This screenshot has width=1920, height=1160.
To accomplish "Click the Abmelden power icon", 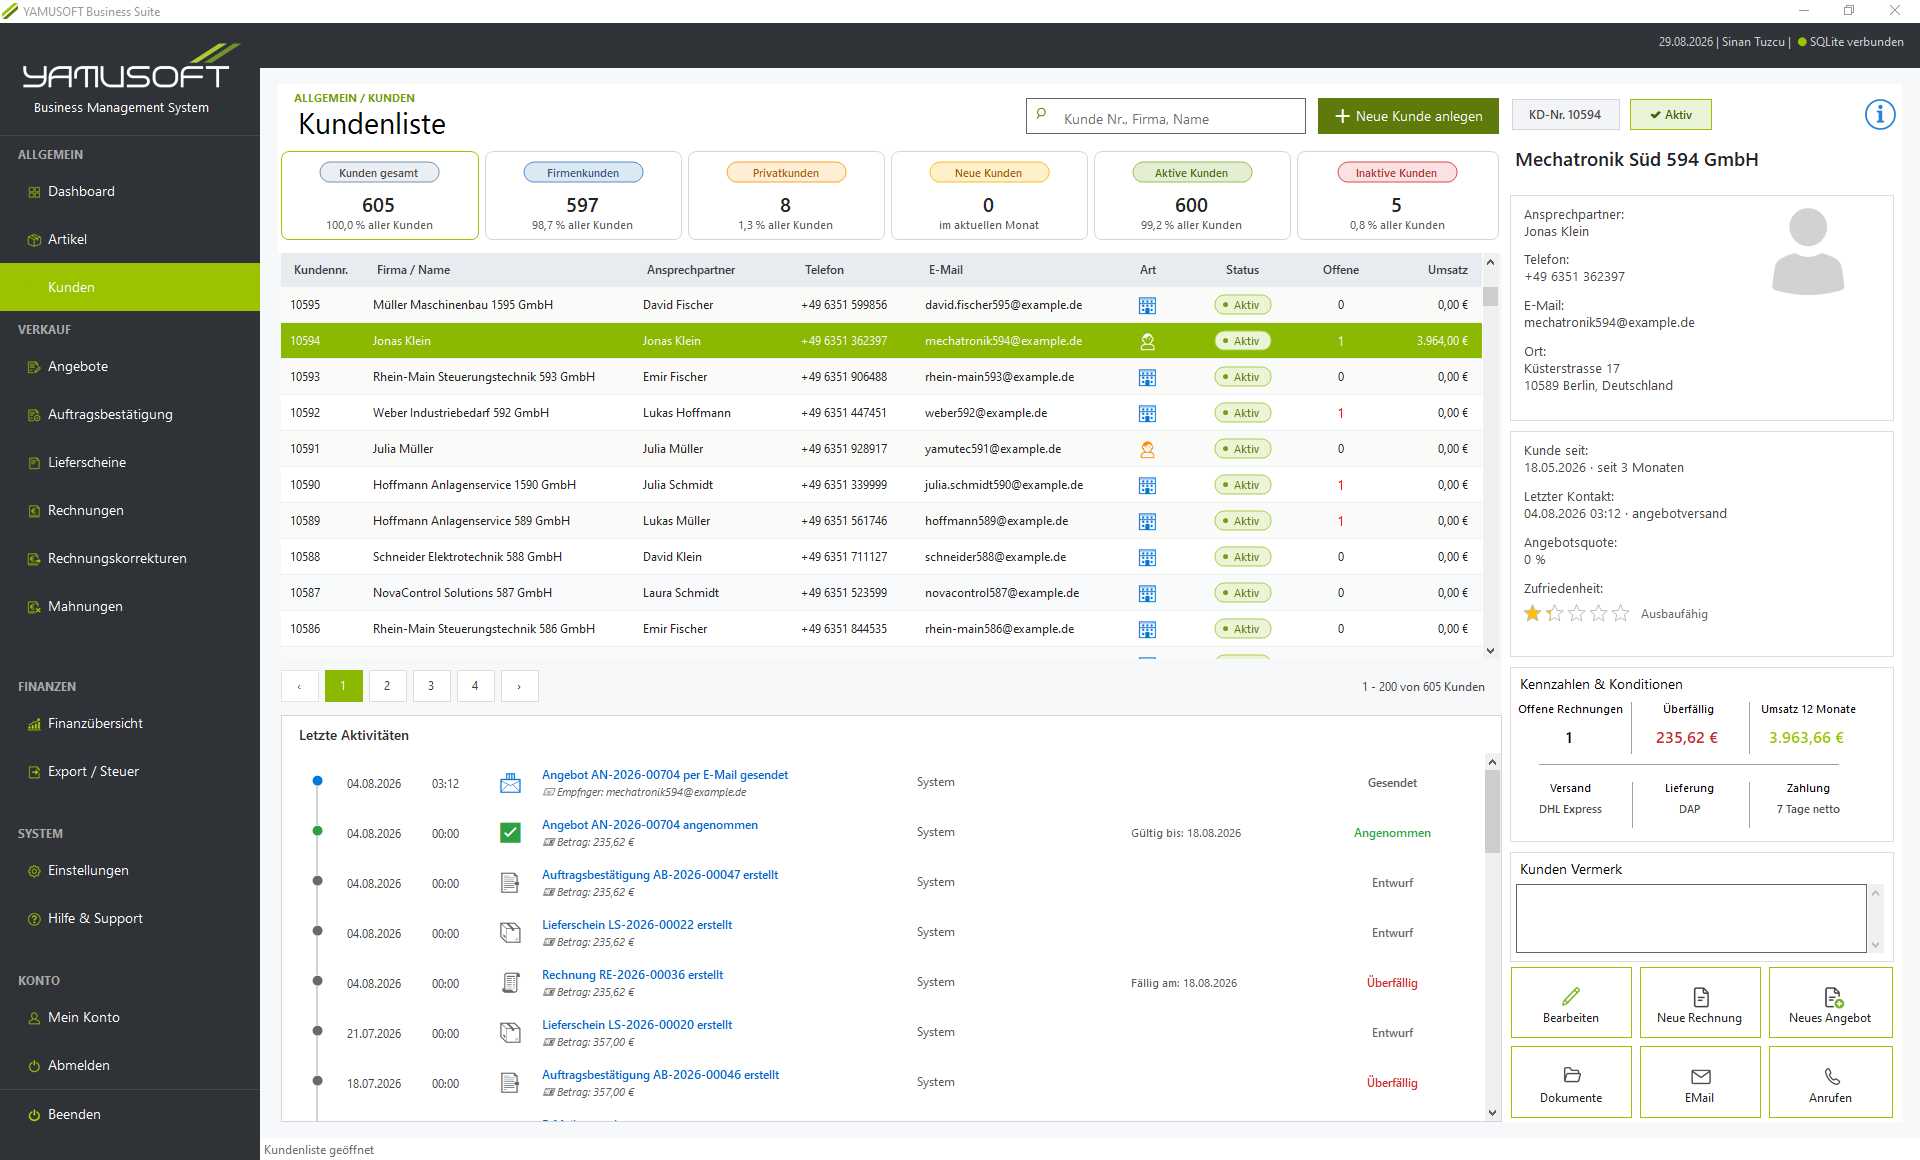I will tap(34, 1066).
